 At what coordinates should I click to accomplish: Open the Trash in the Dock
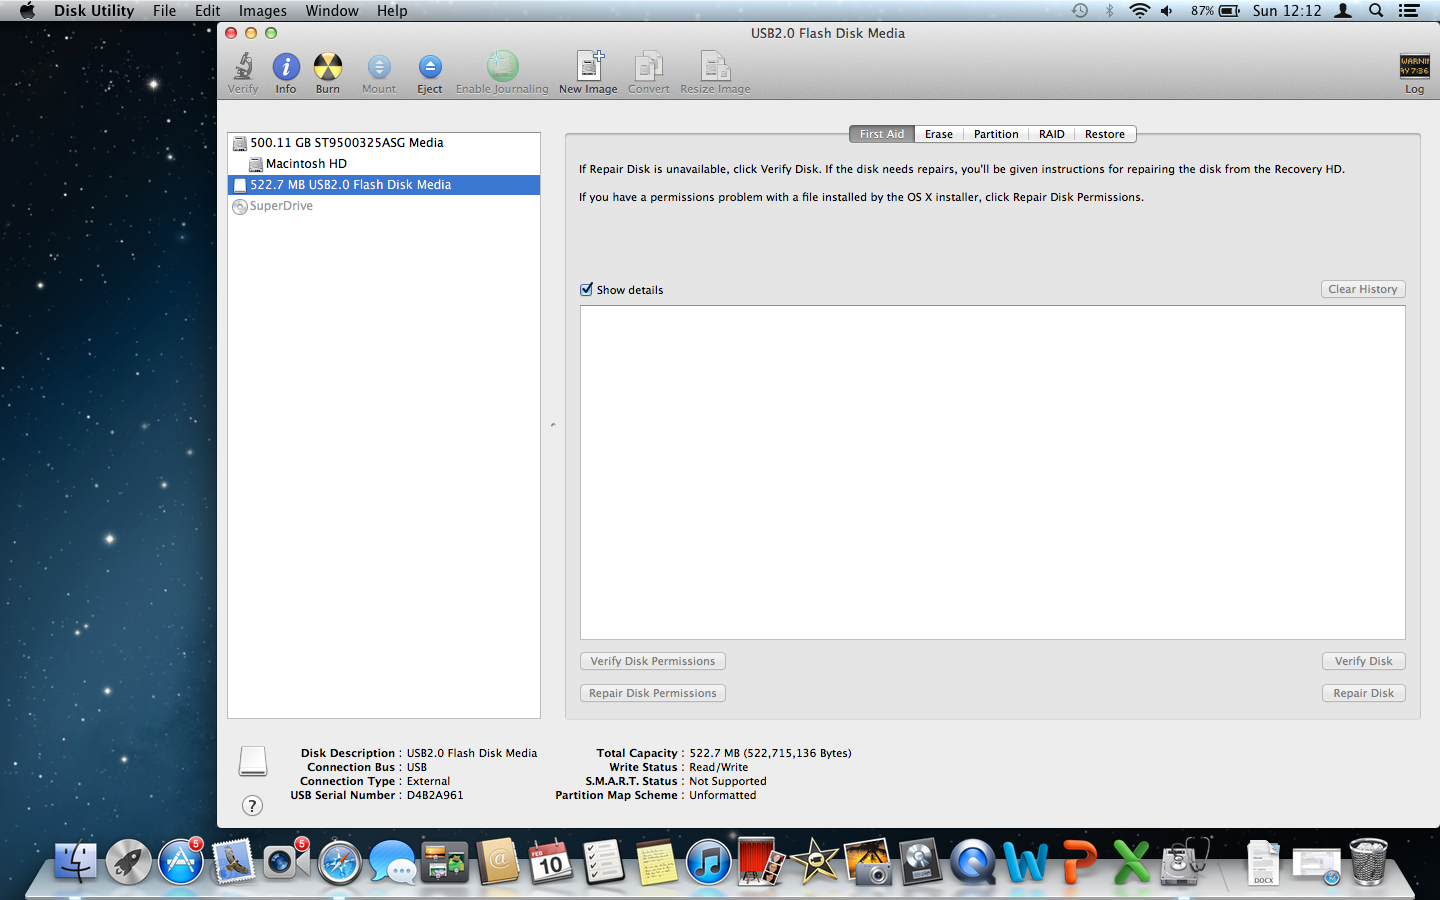pyautogui.click(x=1369, y=862)
